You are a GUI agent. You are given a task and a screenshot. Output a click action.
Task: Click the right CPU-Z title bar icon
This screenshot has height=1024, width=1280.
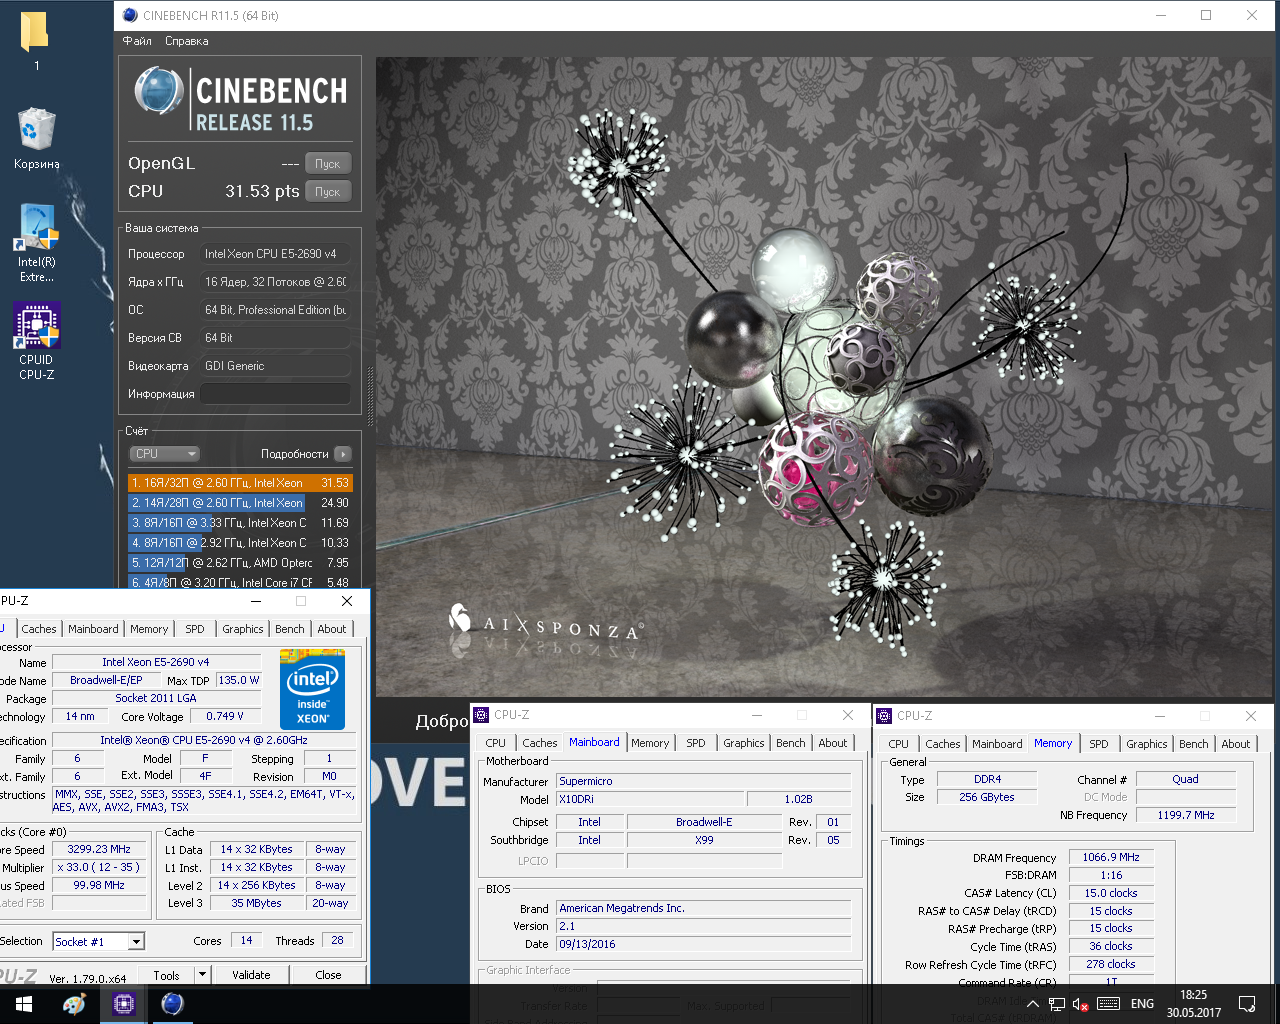pos(884,716)
